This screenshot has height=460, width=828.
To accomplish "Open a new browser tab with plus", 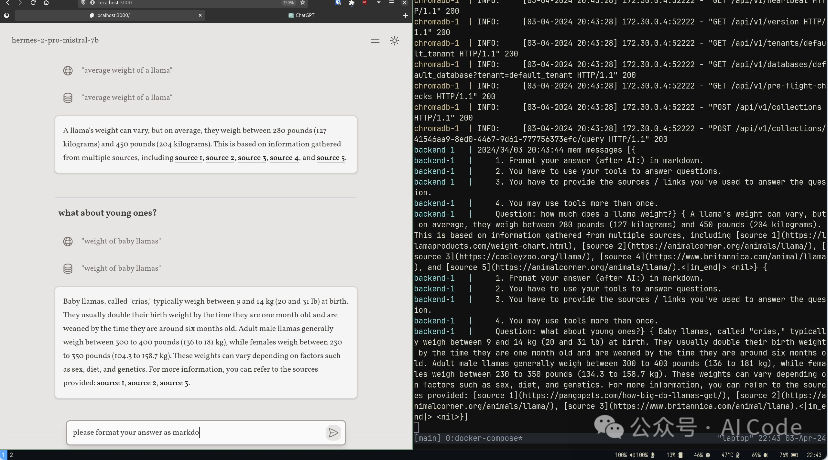I will [405, 16].
